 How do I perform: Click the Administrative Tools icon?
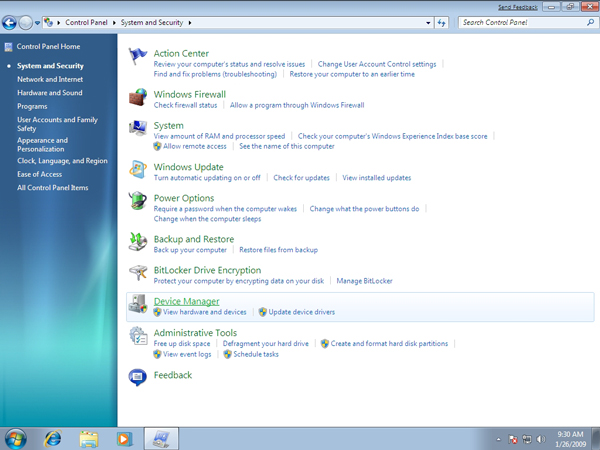pyautogui.click(x=138, y=338)
